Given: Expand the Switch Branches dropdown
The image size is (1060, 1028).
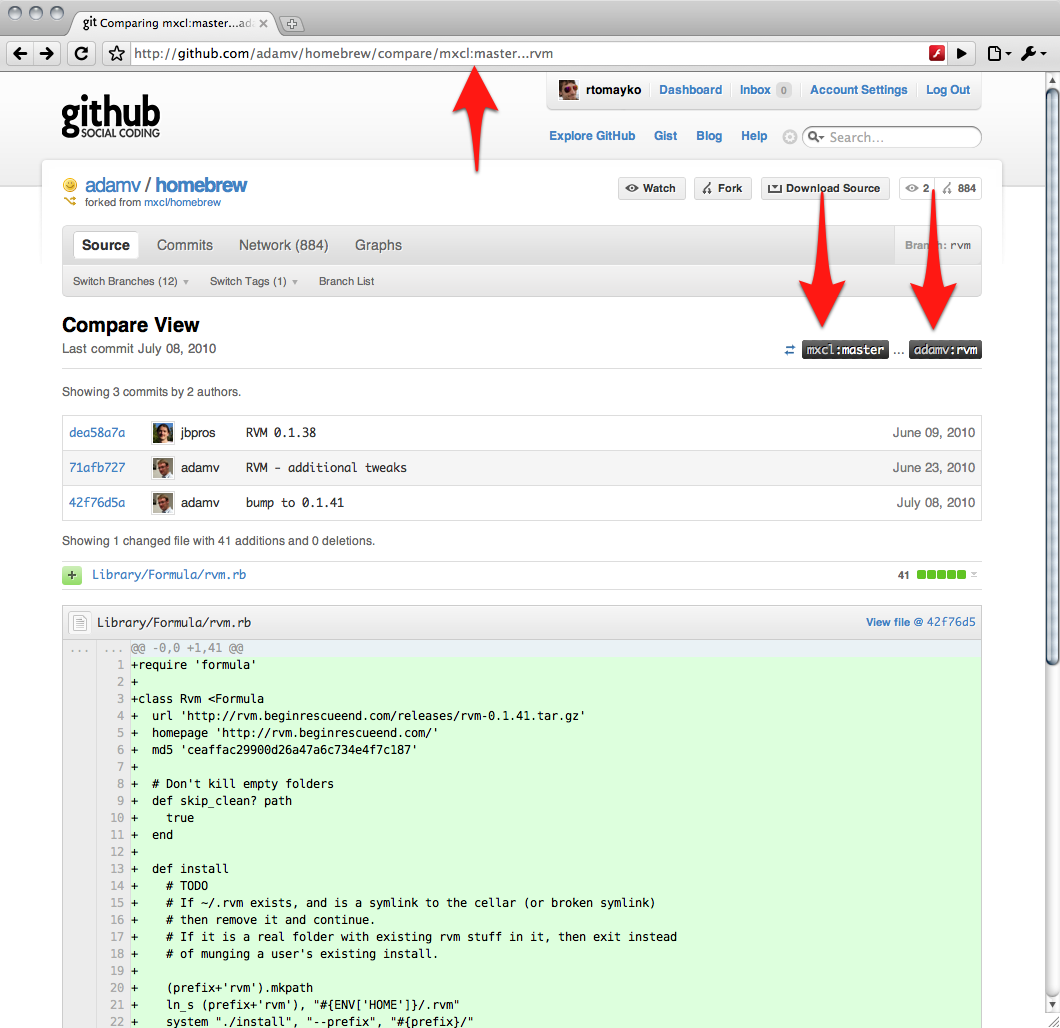Looking at the screenshot, I should [130, 282].
